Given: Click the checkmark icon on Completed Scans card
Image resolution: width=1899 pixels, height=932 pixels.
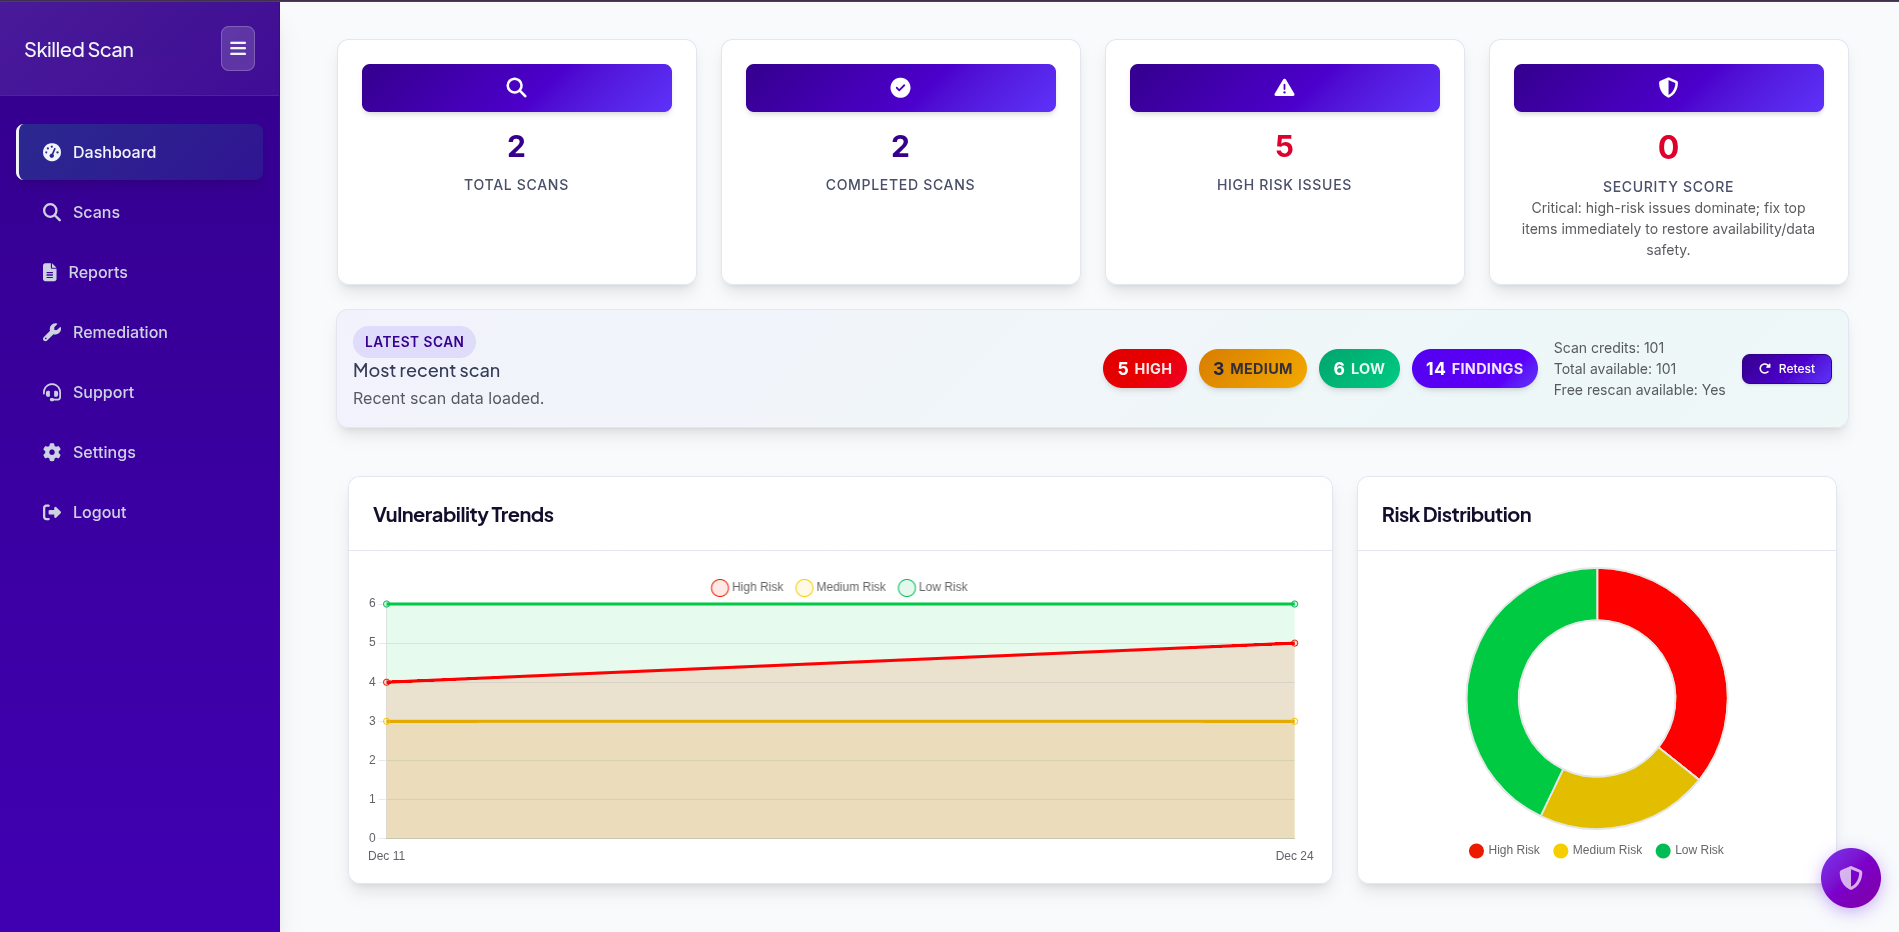Looking at the screenshot, I should pyautogui.click(x=900, y=88).
